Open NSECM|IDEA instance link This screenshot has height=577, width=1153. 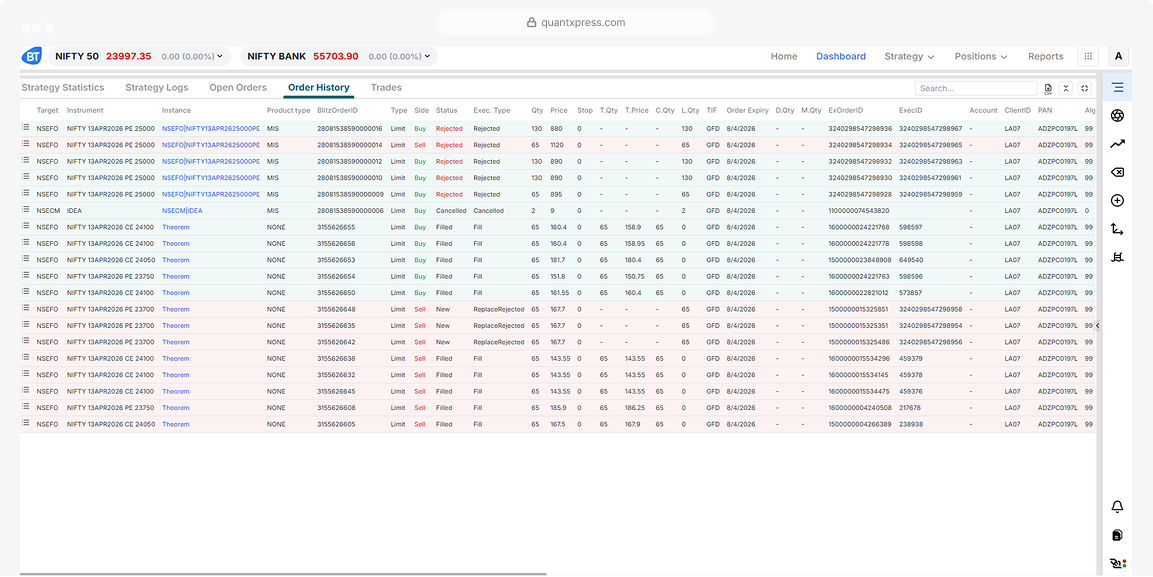point(182,211)
